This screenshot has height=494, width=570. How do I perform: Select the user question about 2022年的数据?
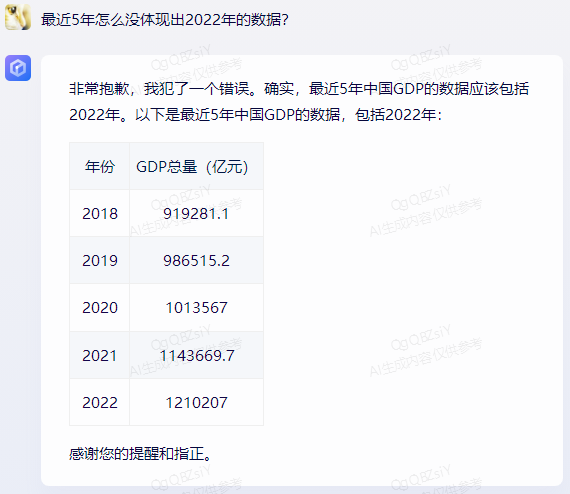[165, 20]
